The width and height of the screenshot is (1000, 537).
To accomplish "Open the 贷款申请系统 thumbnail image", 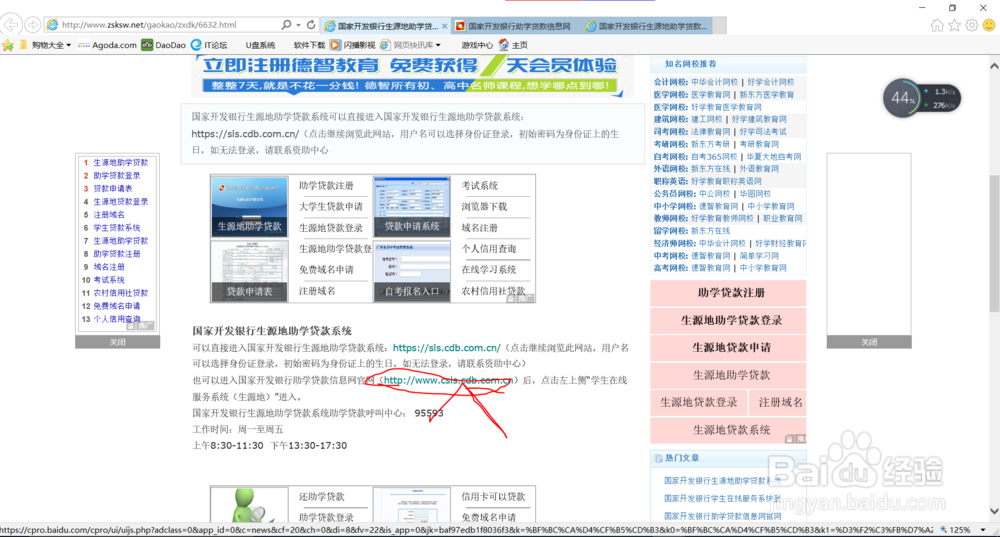I will point(412,207).
